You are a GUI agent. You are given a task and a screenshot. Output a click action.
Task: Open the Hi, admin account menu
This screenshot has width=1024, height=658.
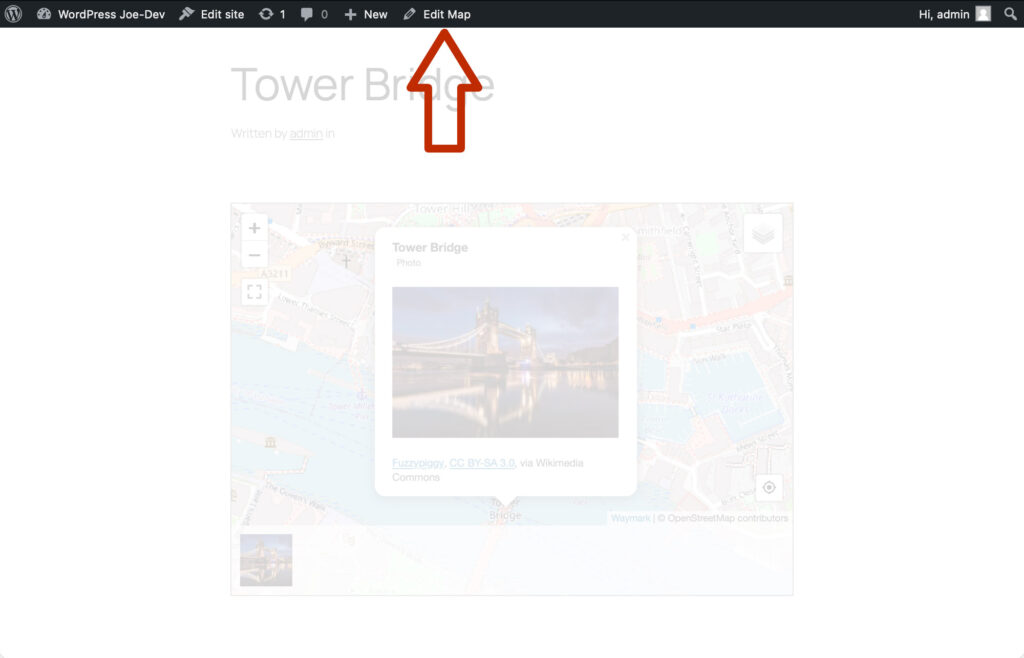click(x=954, y=14)
